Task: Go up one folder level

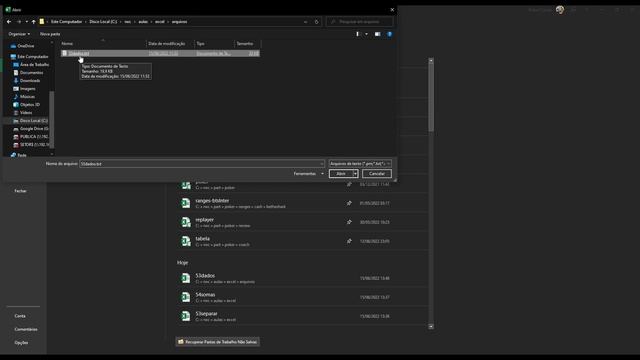Action: point(33,22)
